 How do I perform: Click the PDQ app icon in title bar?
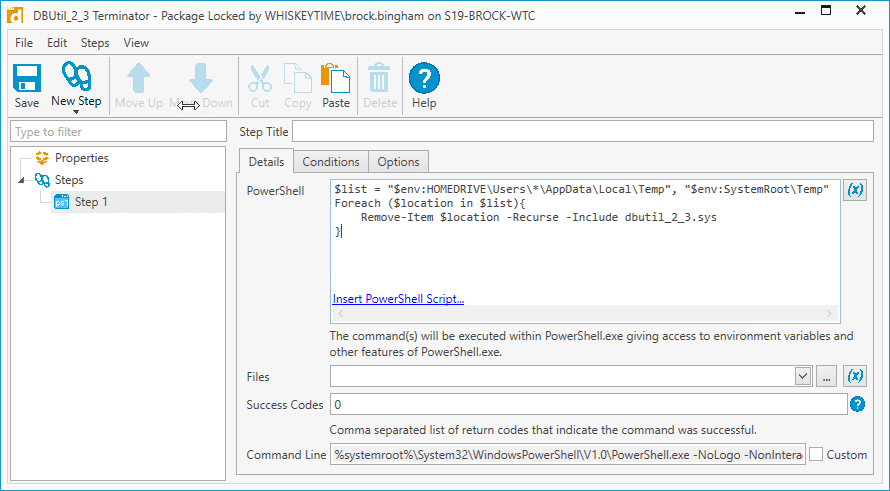point(15,15)
